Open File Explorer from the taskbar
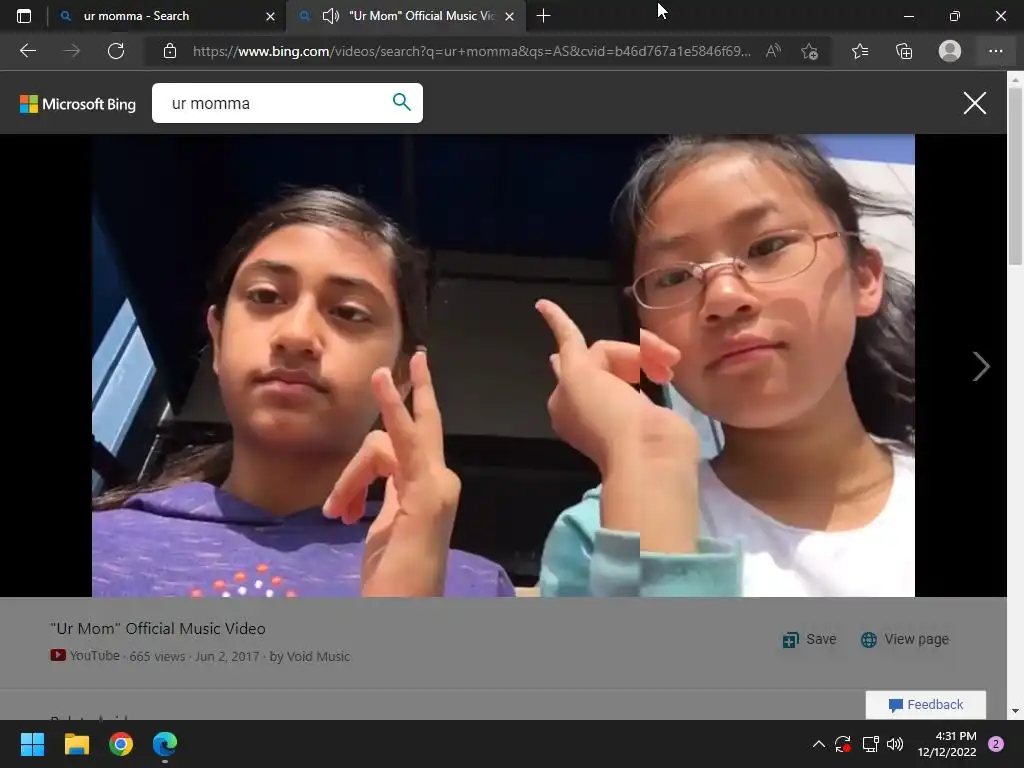Image resolution: width=1024 pixels, height=768 pixels. [76, 744]
